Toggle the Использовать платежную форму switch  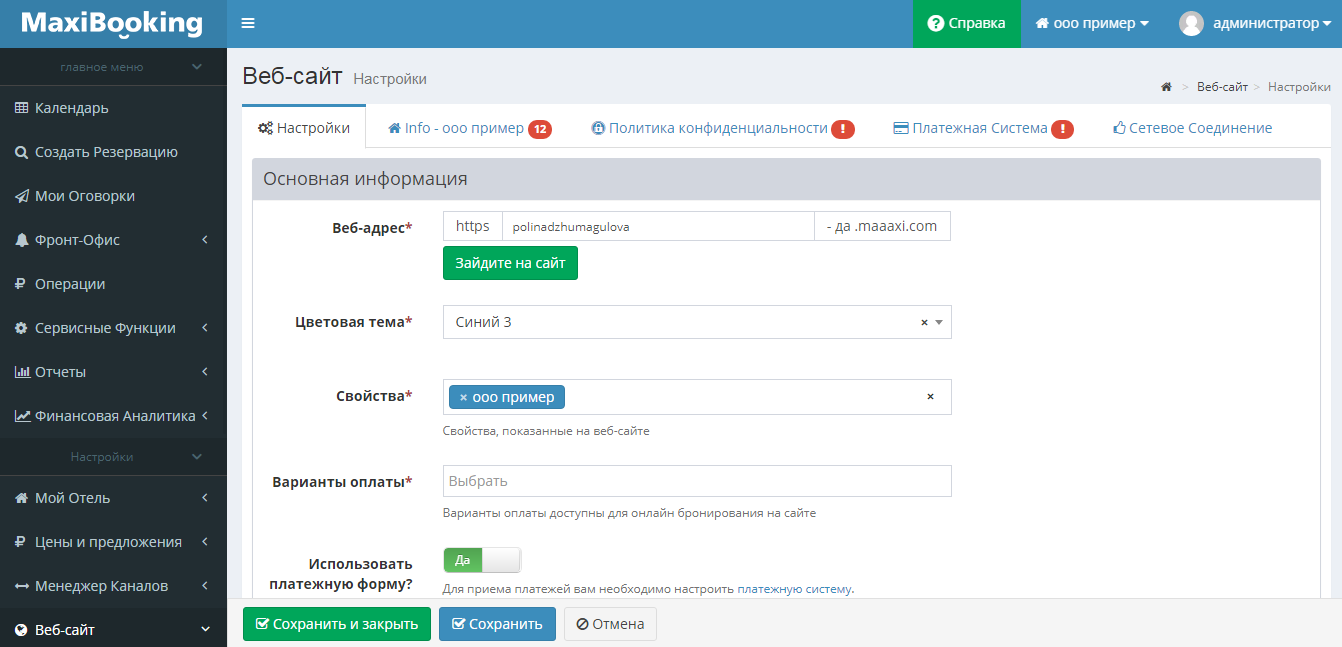coord(483,560)
